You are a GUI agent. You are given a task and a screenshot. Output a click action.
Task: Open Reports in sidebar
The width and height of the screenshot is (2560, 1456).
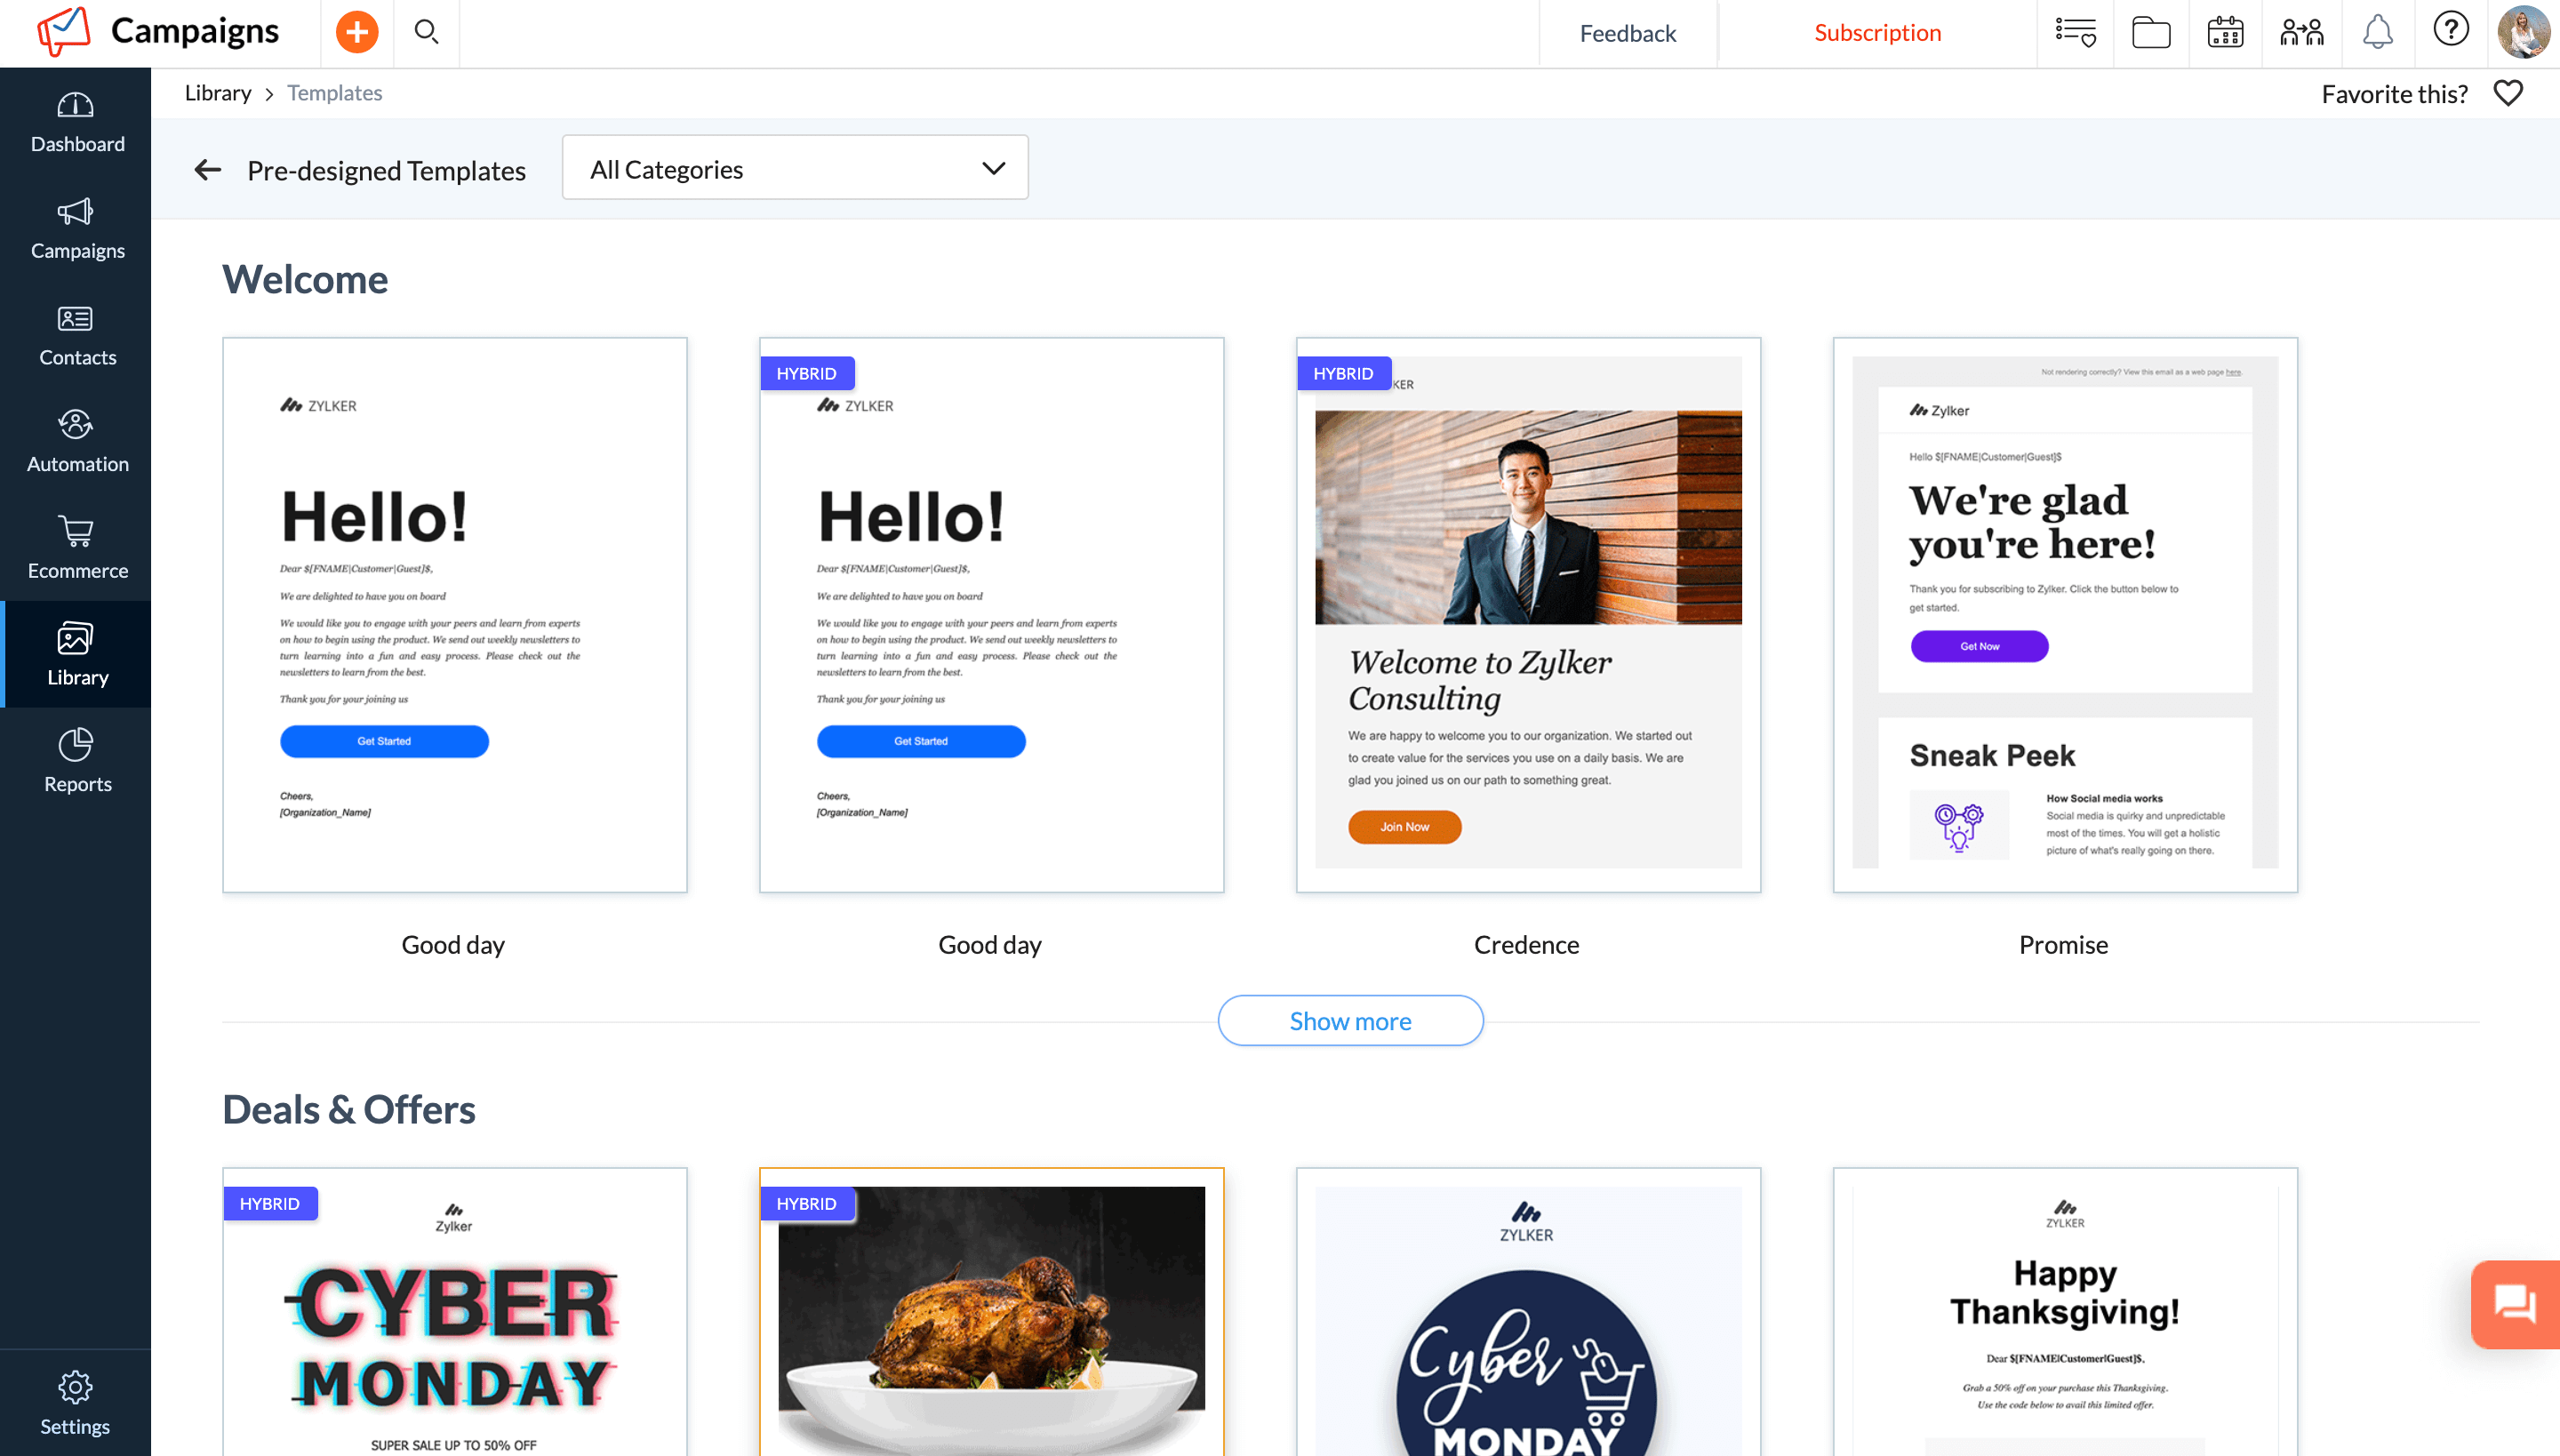[77, 760]
